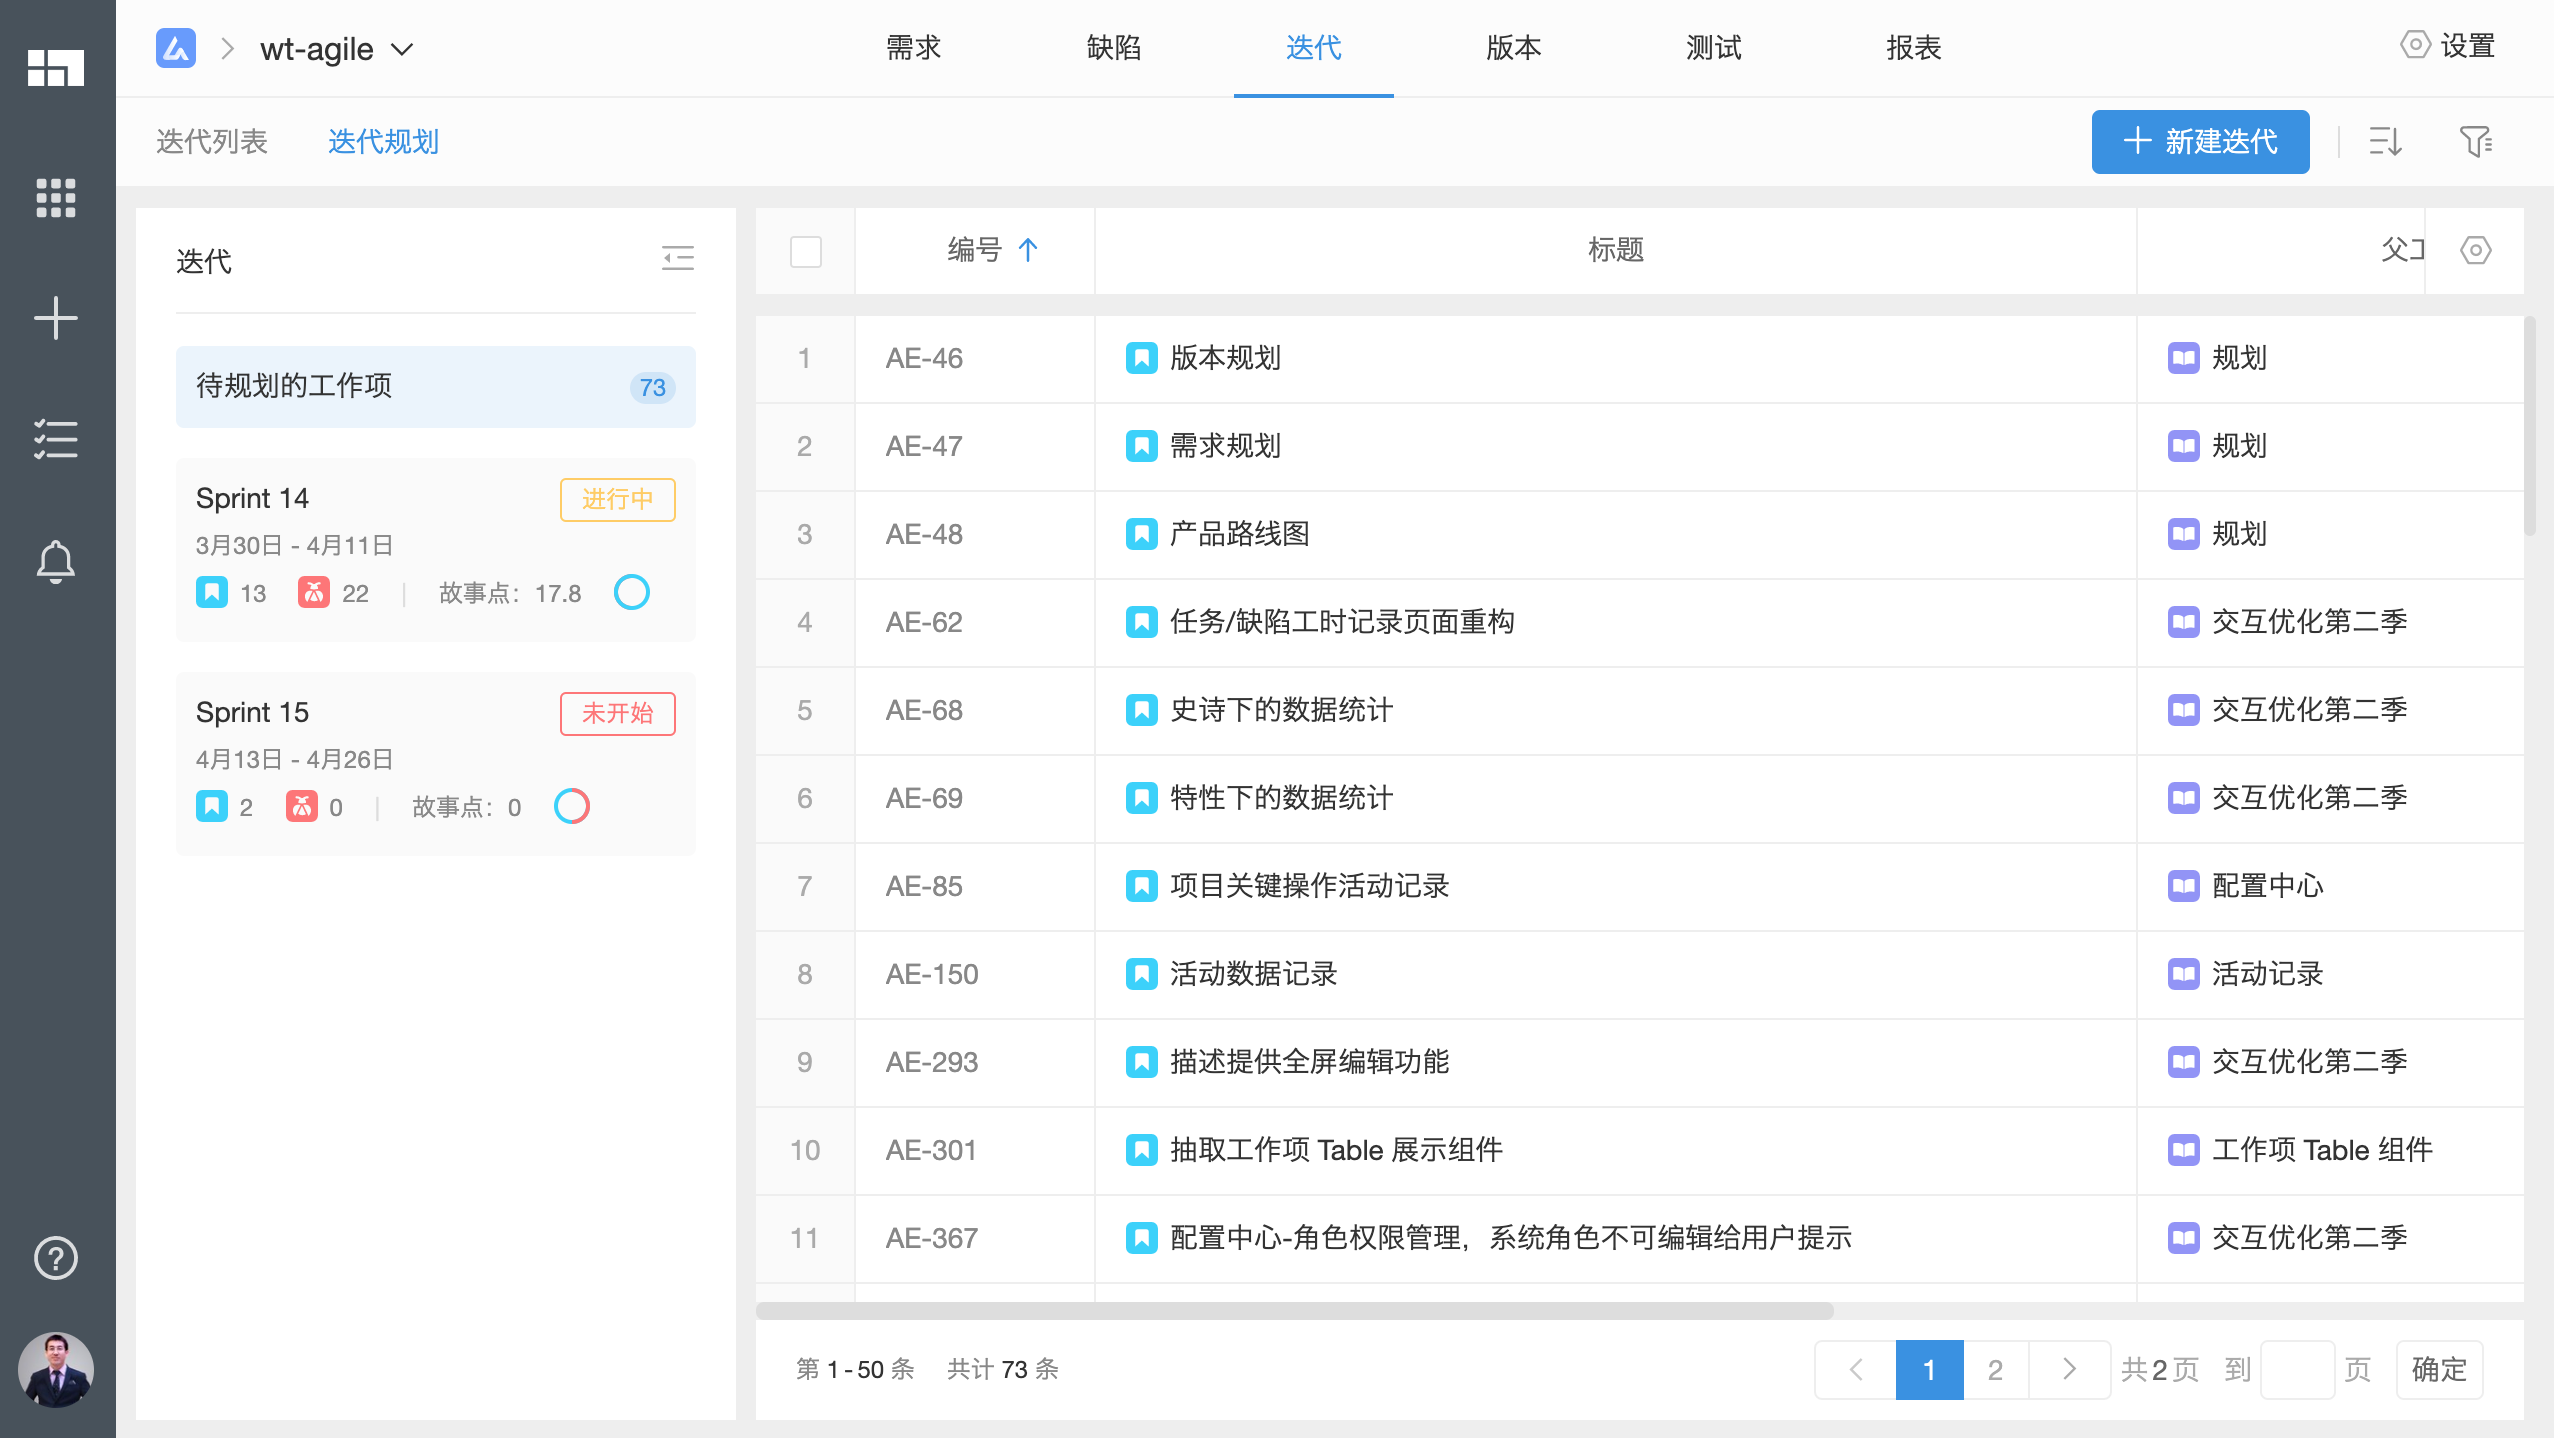Open the apps grid icon in sidebar
Viewport: 2554px width, 1438px height.
point(56,198)
